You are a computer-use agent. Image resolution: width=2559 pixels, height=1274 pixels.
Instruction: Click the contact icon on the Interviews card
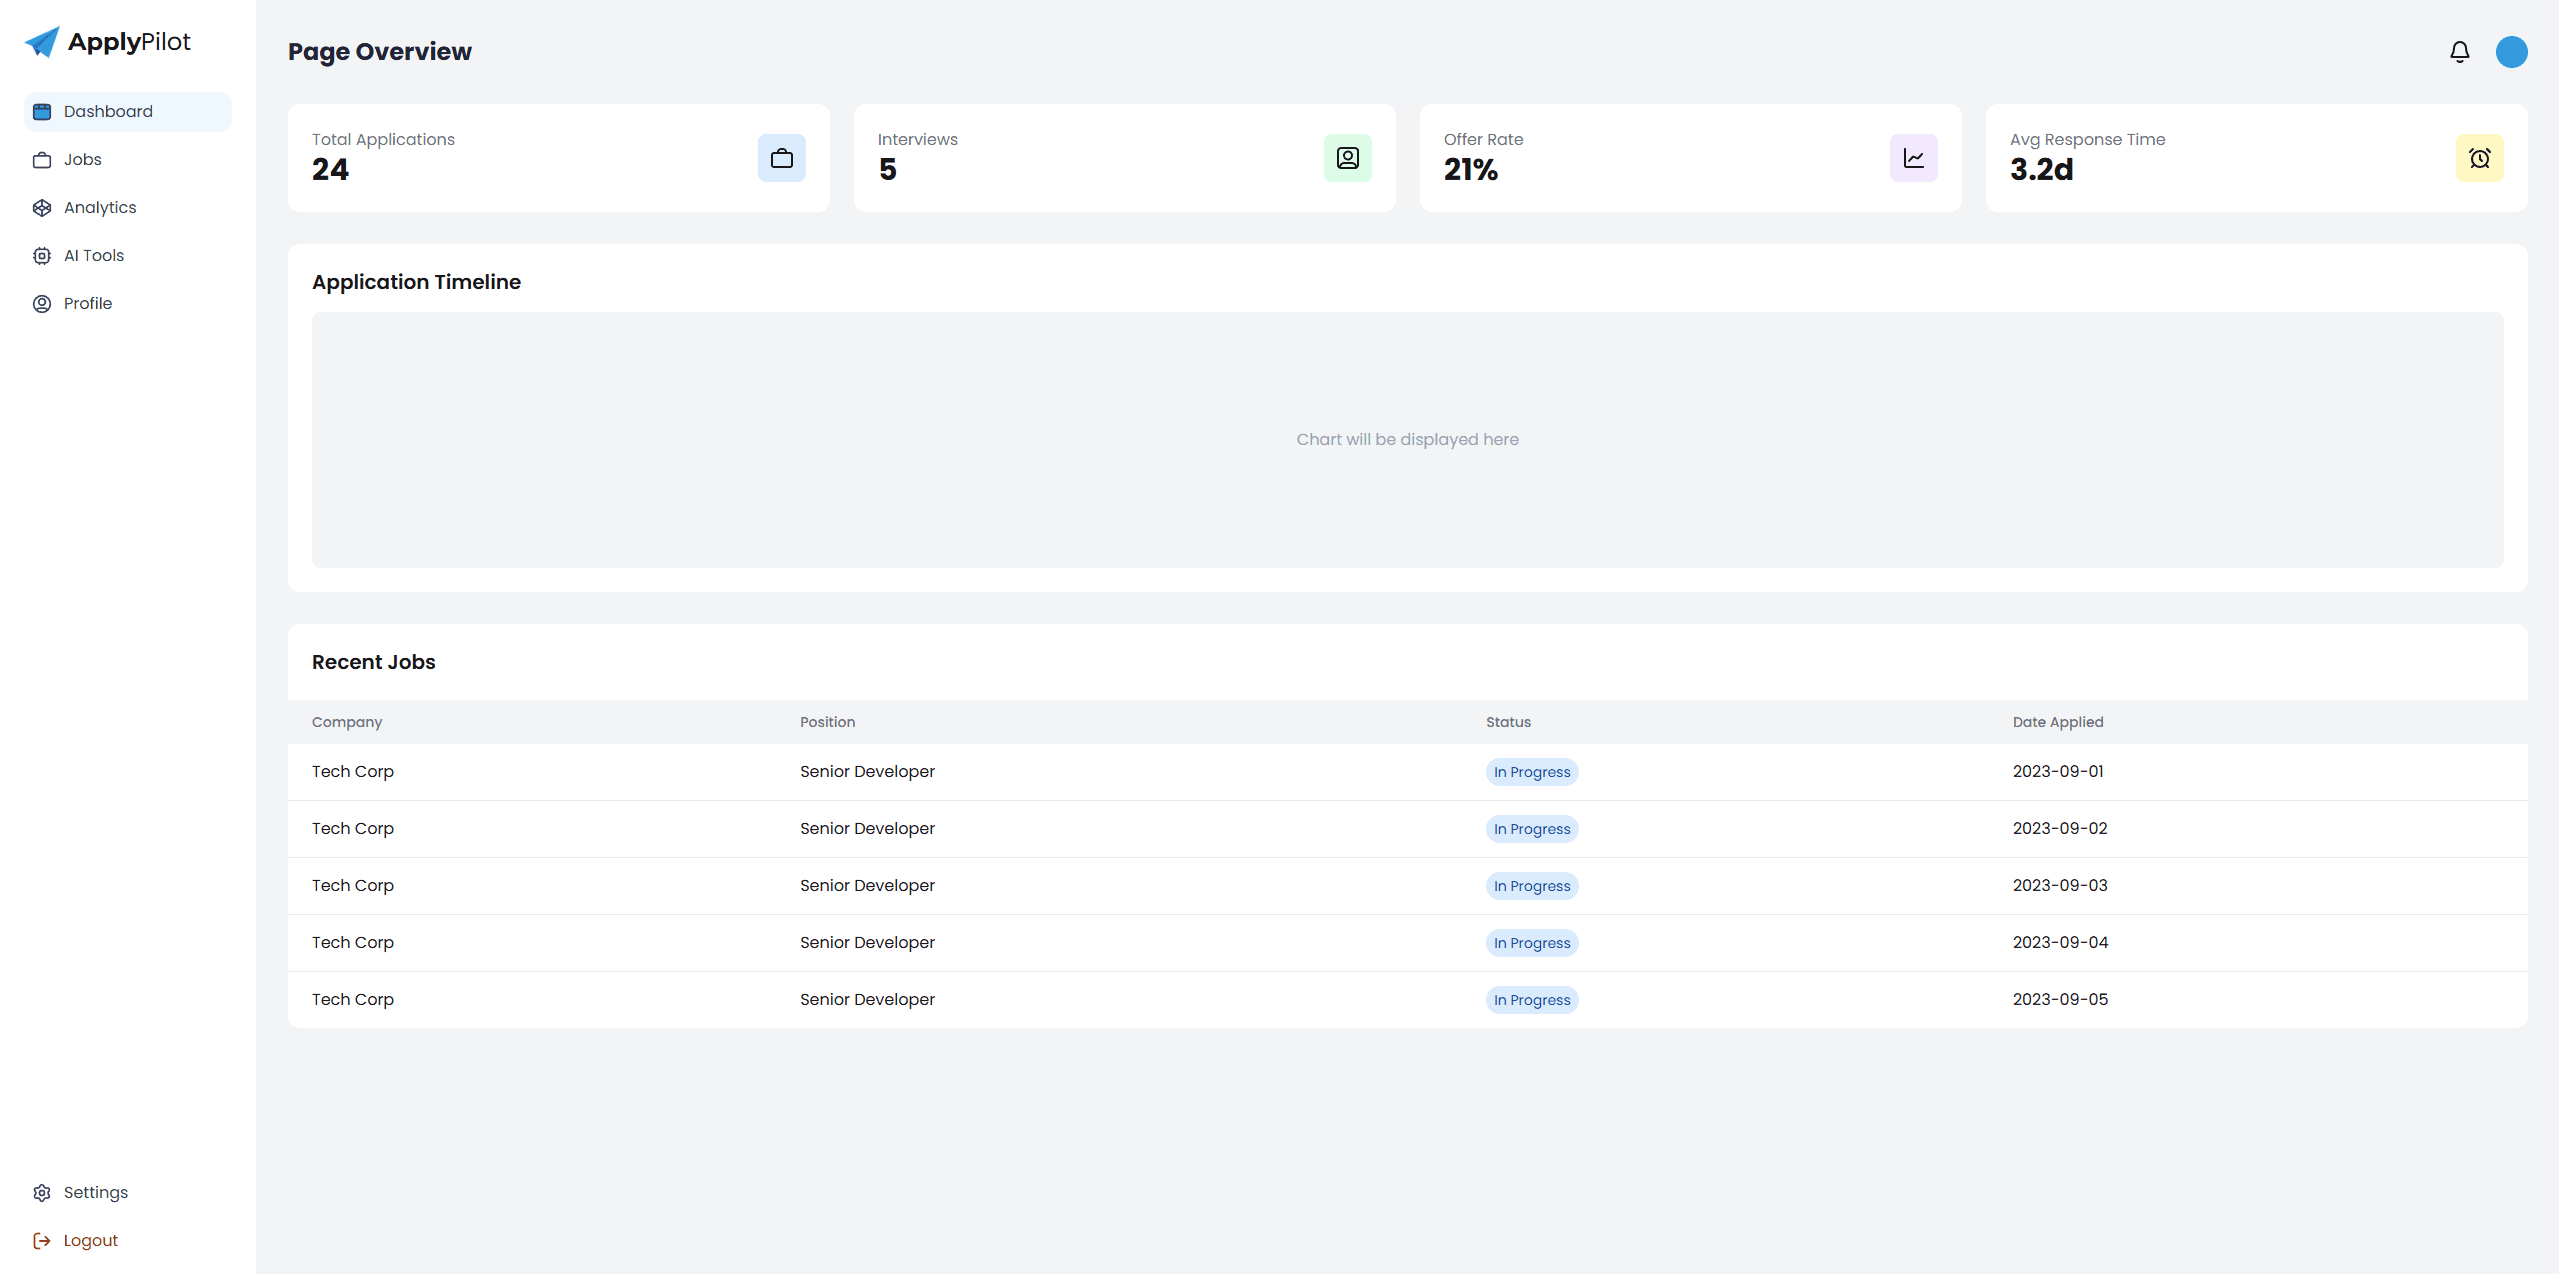[x=1347, y=157]
